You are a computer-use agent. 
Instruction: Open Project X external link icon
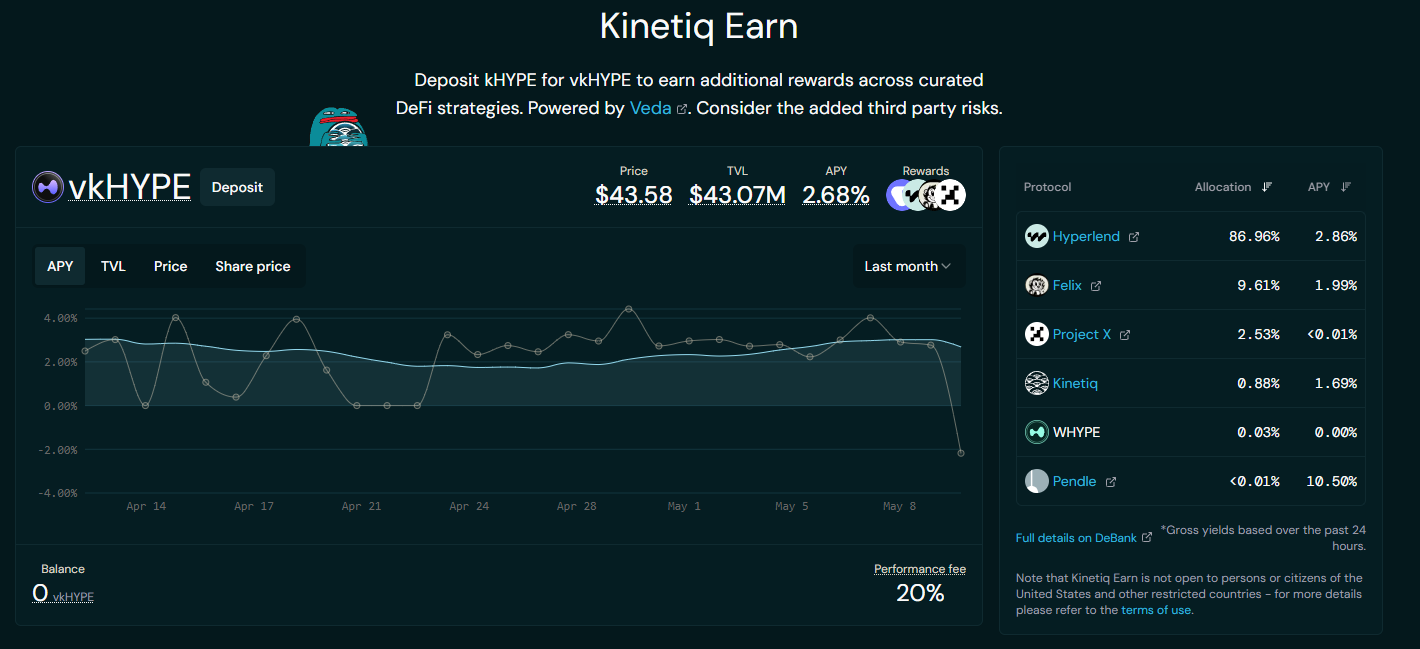pos(1125,336)
